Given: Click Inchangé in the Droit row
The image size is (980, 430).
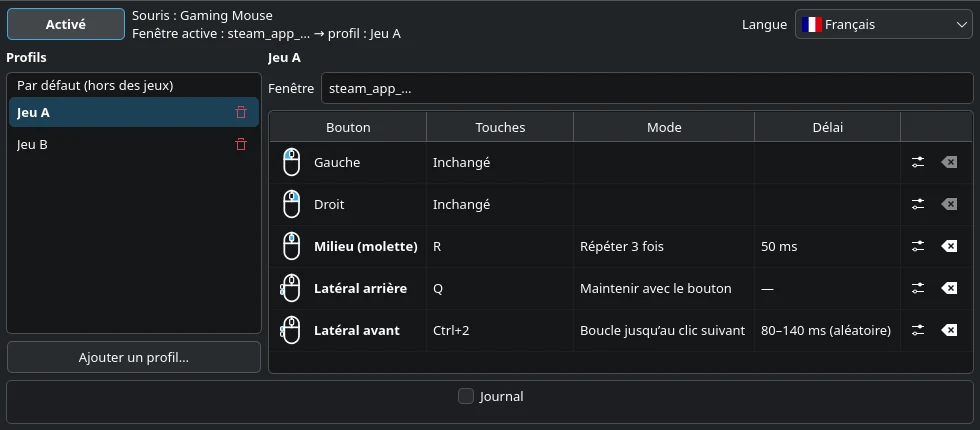Looking at the screenshot, I should pyautogui.click(x=461, y=204).
